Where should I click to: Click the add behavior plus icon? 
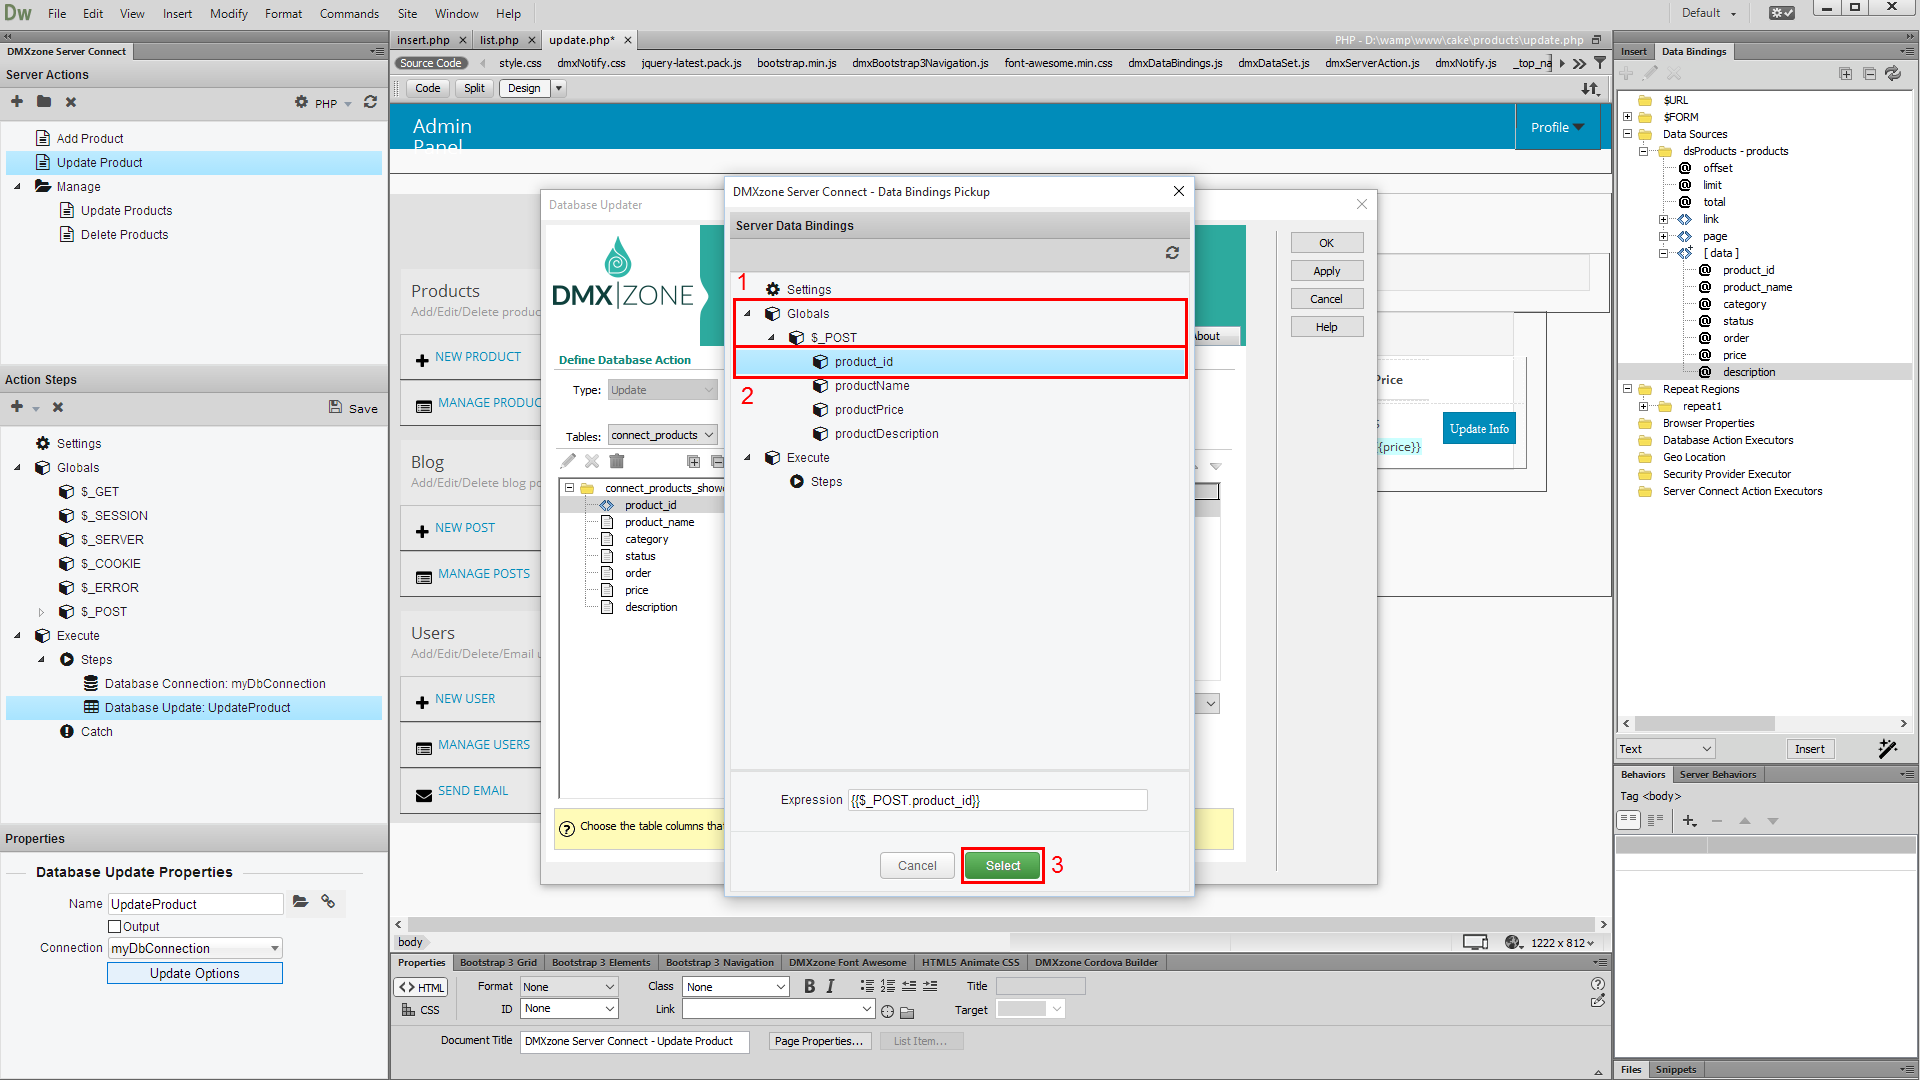[1689, 821]
